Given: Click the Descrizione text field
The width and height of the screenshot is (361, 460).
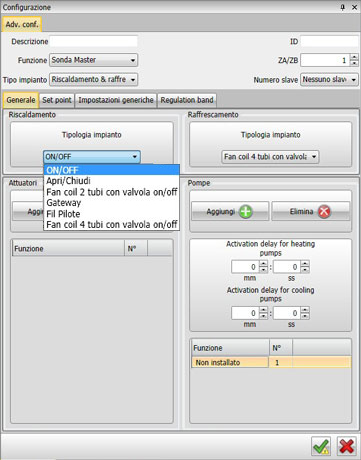Looking at the screenshot, I should [93, 41].
